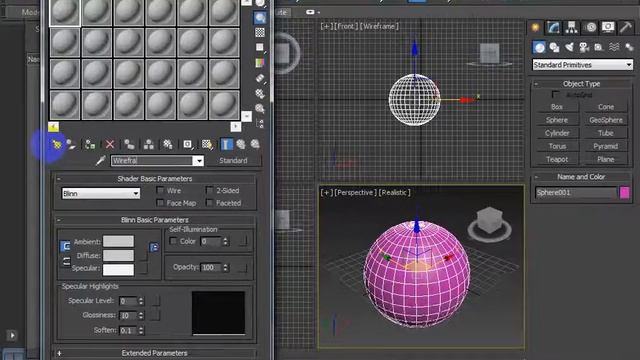Click the Sample UV Tiling icon
Viewport: 640px width, 360px height.
260,48
